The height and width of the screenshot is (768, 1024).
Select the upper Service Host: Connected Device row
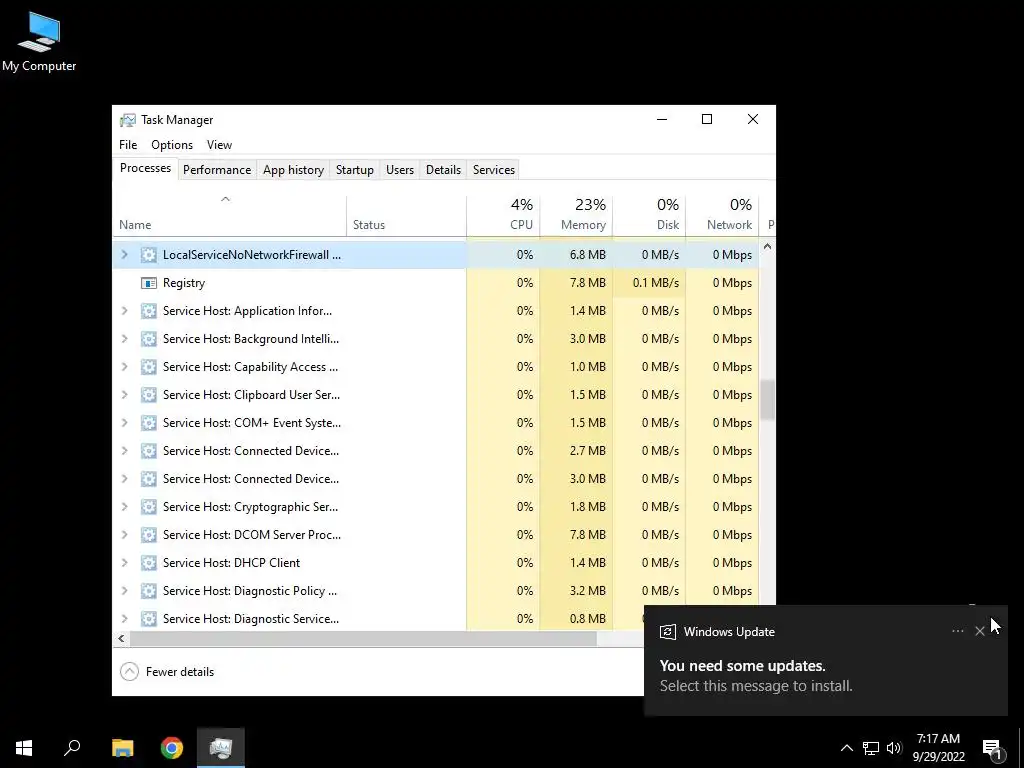click(x=436, y=451)
